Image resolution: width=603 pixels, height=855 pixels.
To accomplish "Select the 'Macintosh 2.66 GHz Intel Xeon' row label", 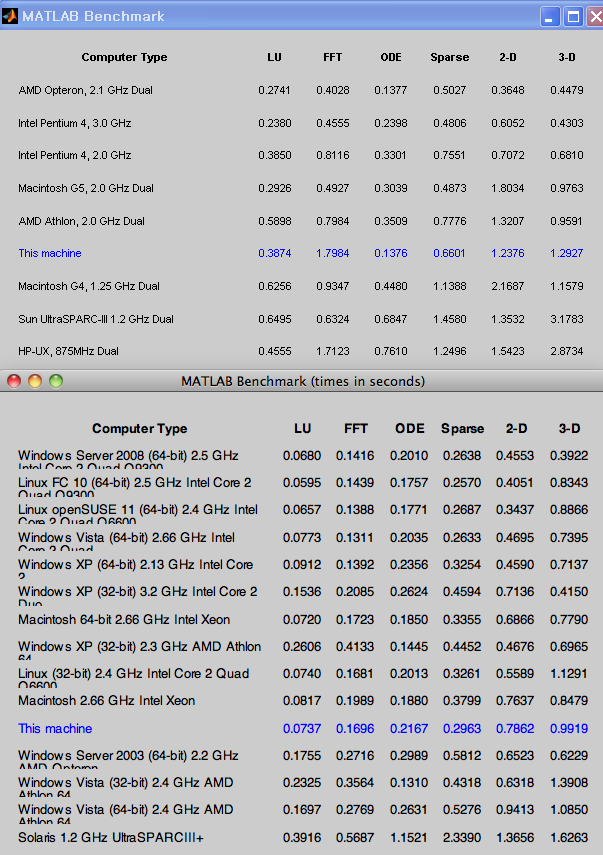I will coord(106,701).
